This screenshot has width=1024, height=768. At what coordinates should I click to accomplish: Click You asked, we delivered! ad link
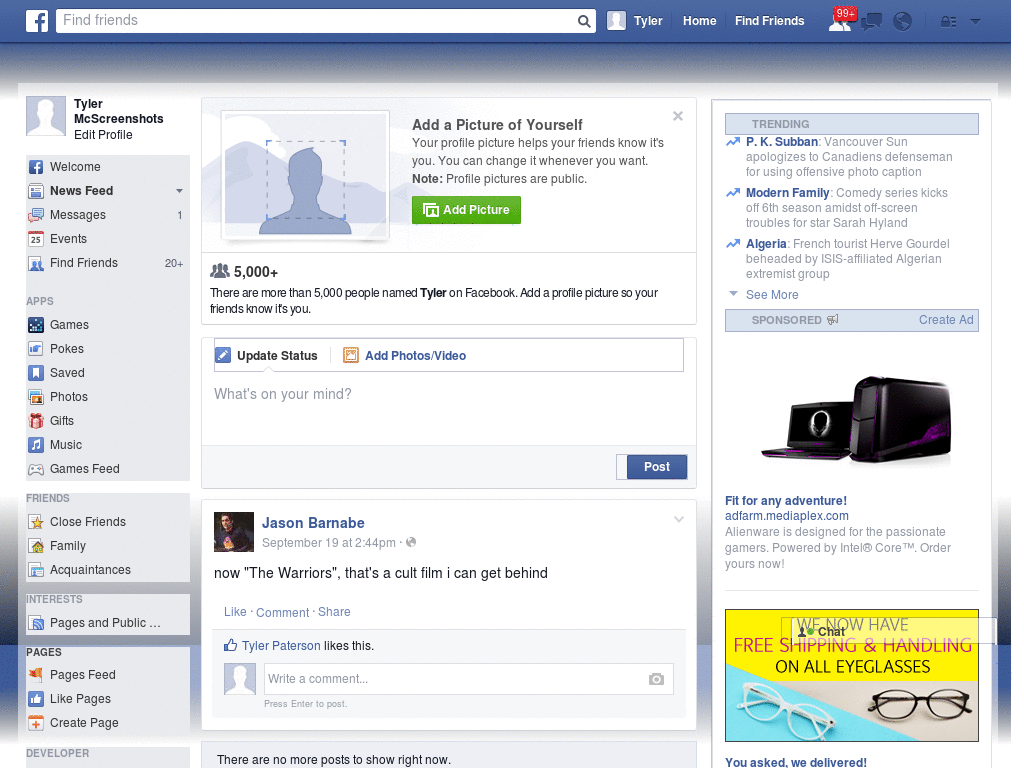[x=795, y=762]
